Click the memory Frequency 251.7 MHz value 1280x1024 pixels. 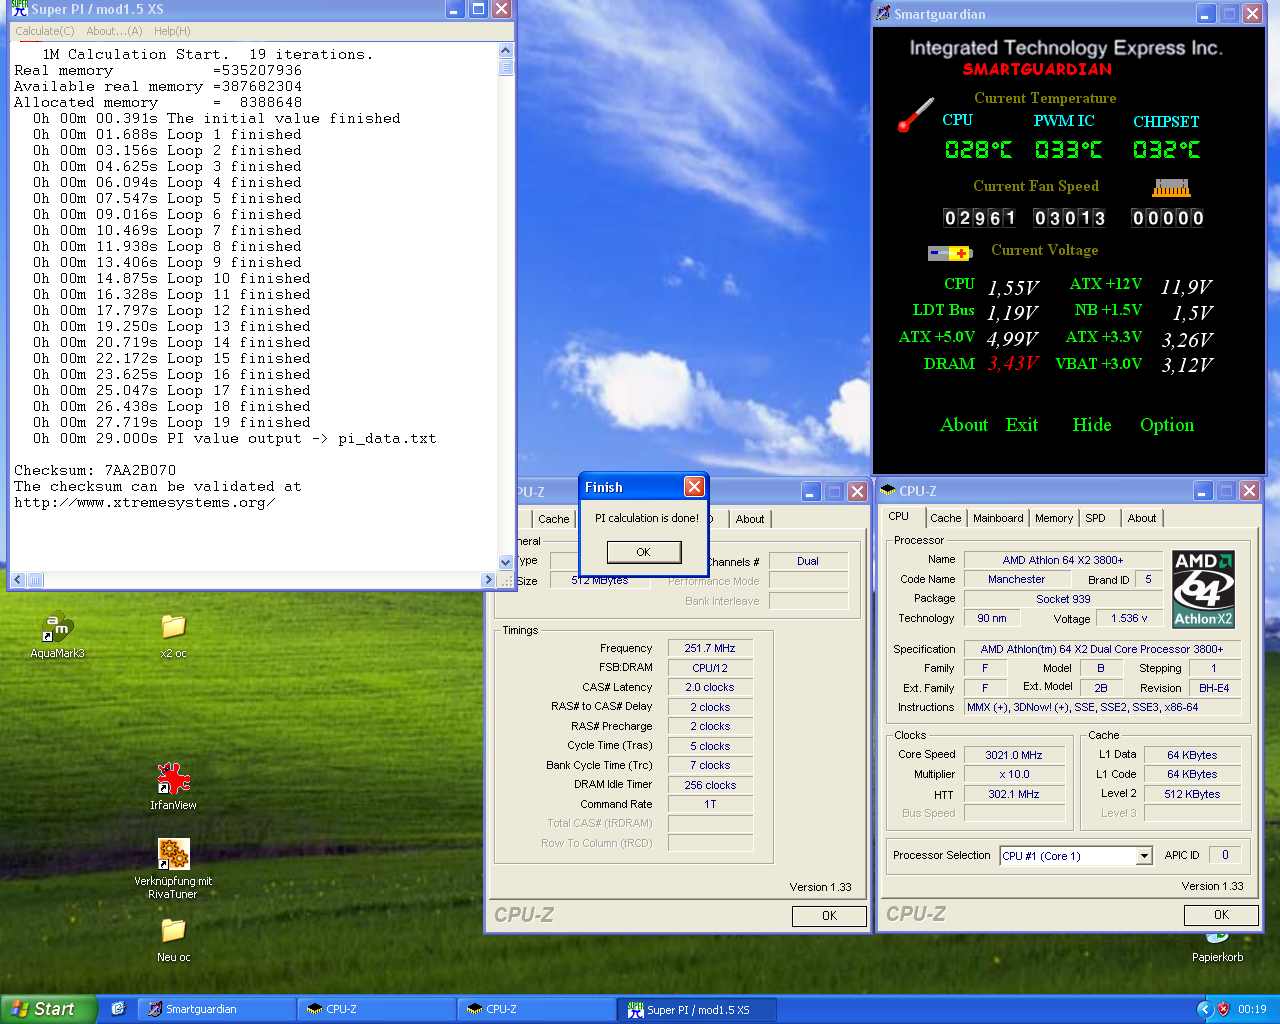click(710, 649)
